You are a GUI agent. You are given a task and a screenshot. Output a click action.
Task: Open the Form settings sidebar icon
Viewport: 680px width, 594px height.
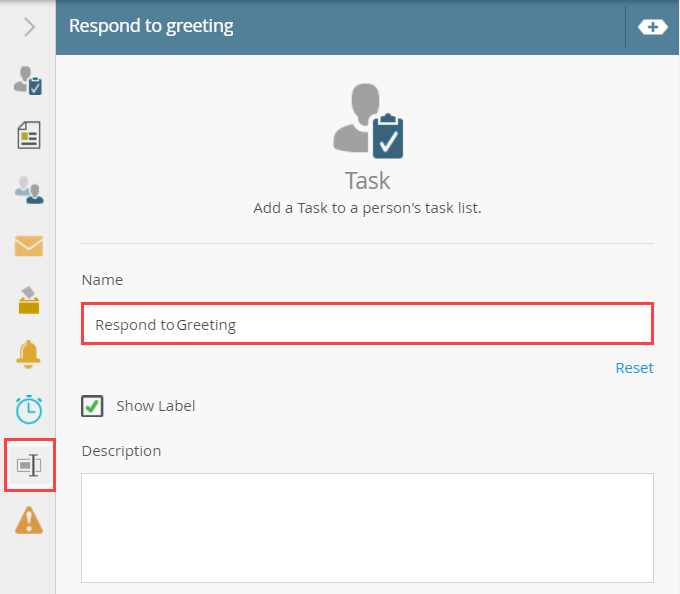(x=29, y=135)
